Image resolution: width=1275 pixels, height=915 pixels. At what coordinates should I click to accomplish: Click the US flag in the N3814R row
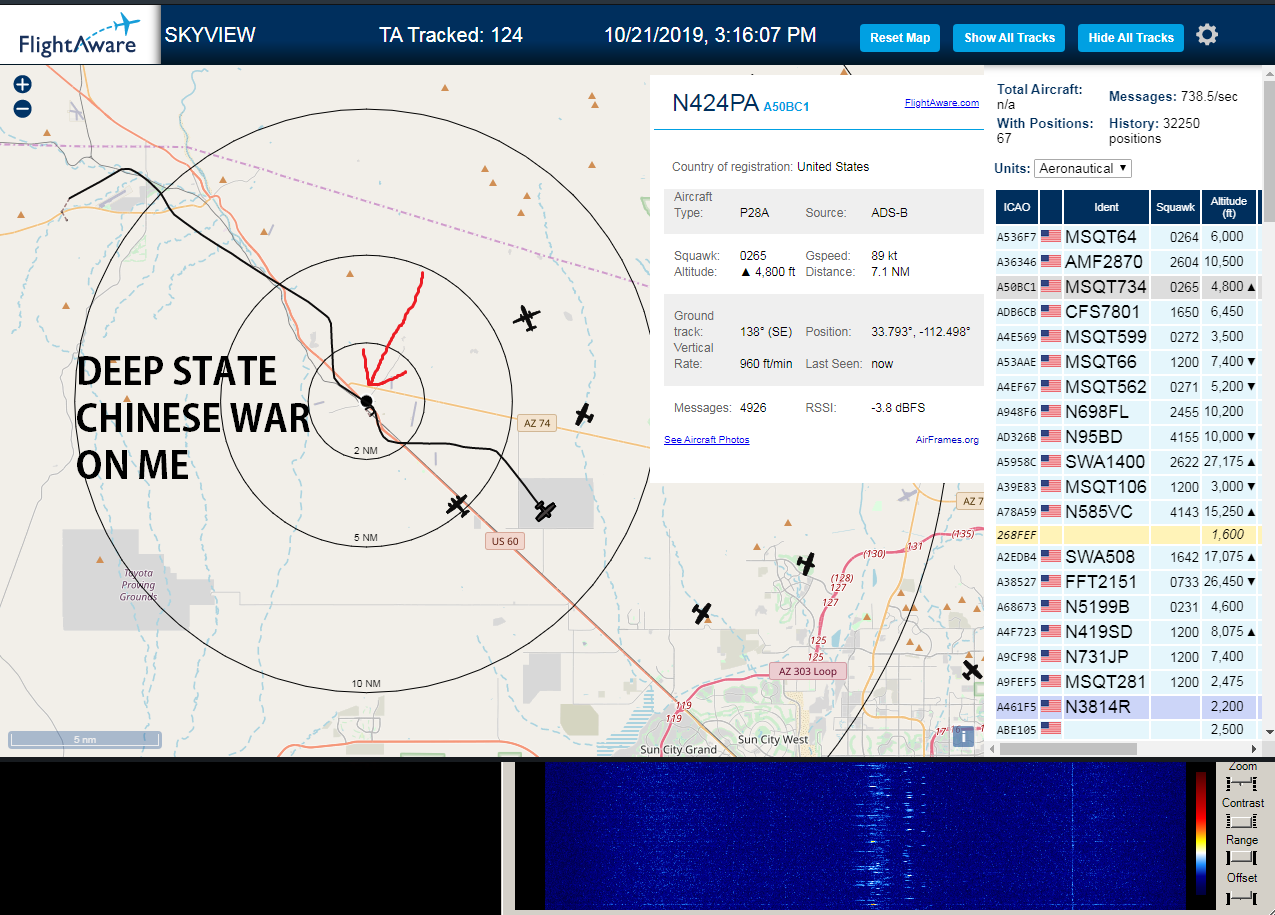pos(1051,707)
